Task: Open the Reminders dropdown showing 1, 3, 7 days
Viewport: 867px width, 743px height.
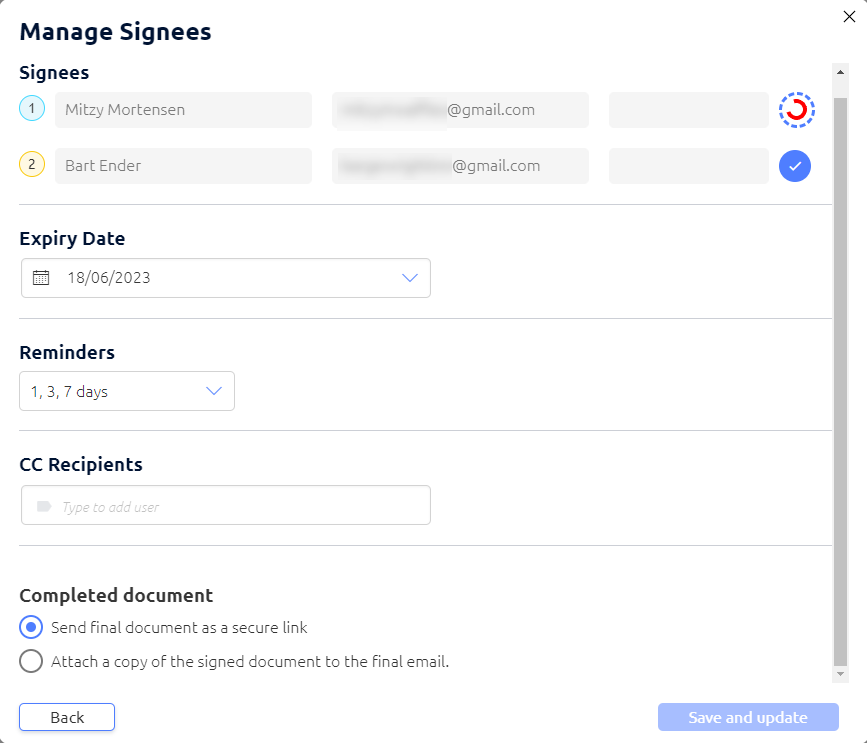Action: click(x=126, y=391)
